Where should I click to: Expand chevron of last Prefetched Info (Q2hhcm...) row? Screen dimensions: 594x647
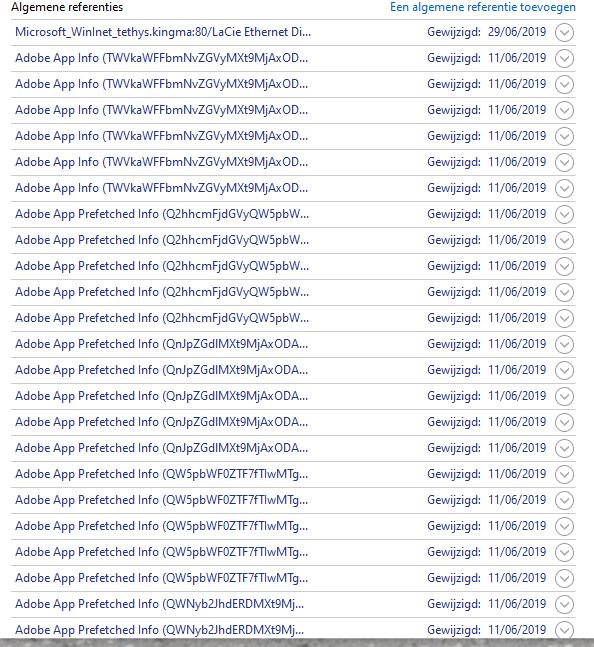click(564, 319)
